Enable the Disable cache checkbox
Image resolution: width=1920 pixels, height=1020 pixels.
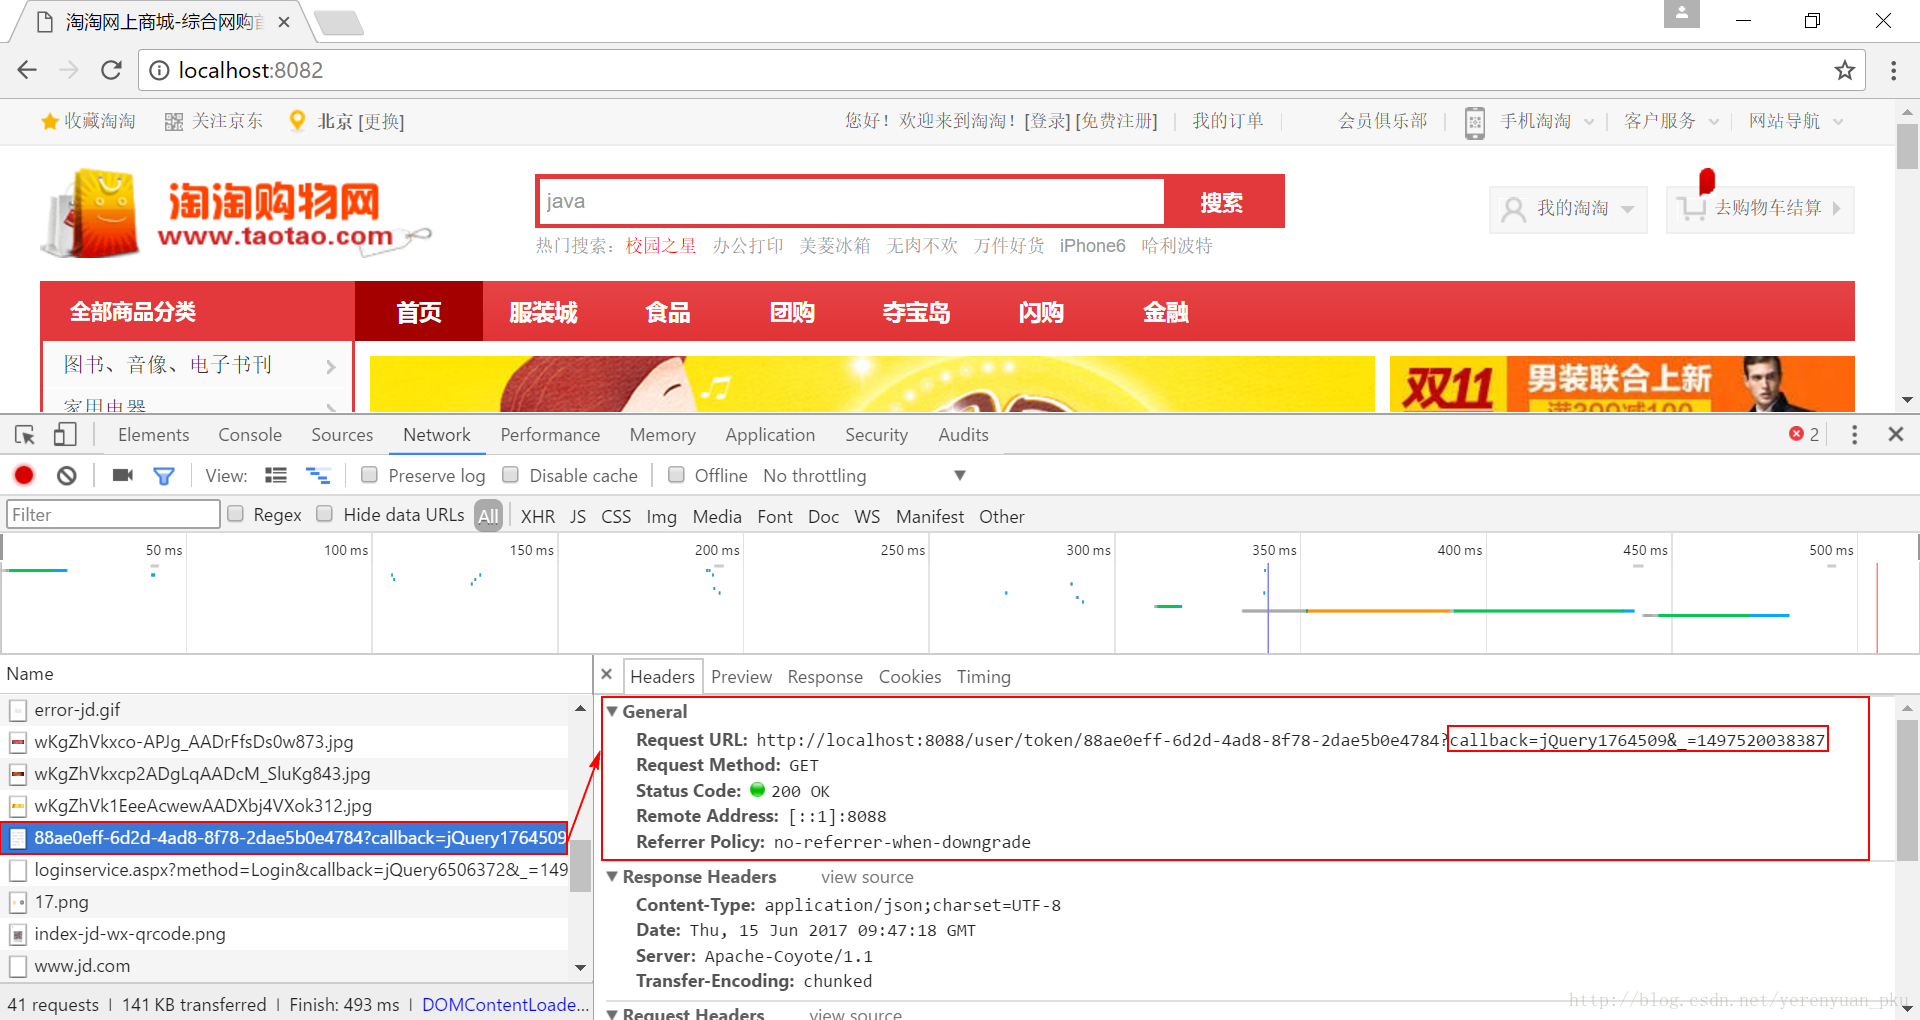click(511, 475)
